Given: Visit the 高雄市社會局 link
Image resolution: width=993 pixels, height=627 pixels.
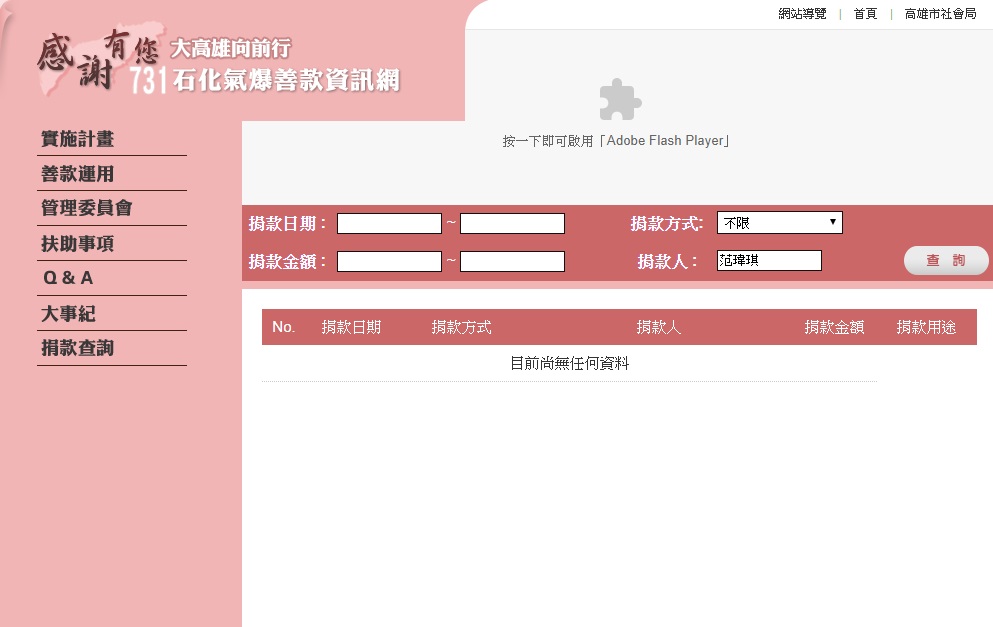Looking at the screenshot, I should click(x=940, y=14).
